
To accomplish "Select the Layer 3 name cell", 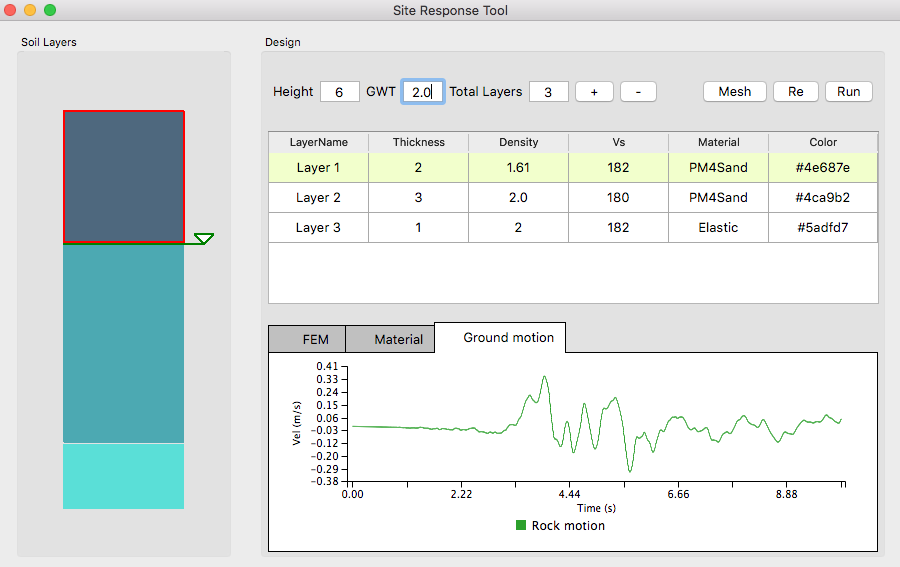I will (319, 227).
